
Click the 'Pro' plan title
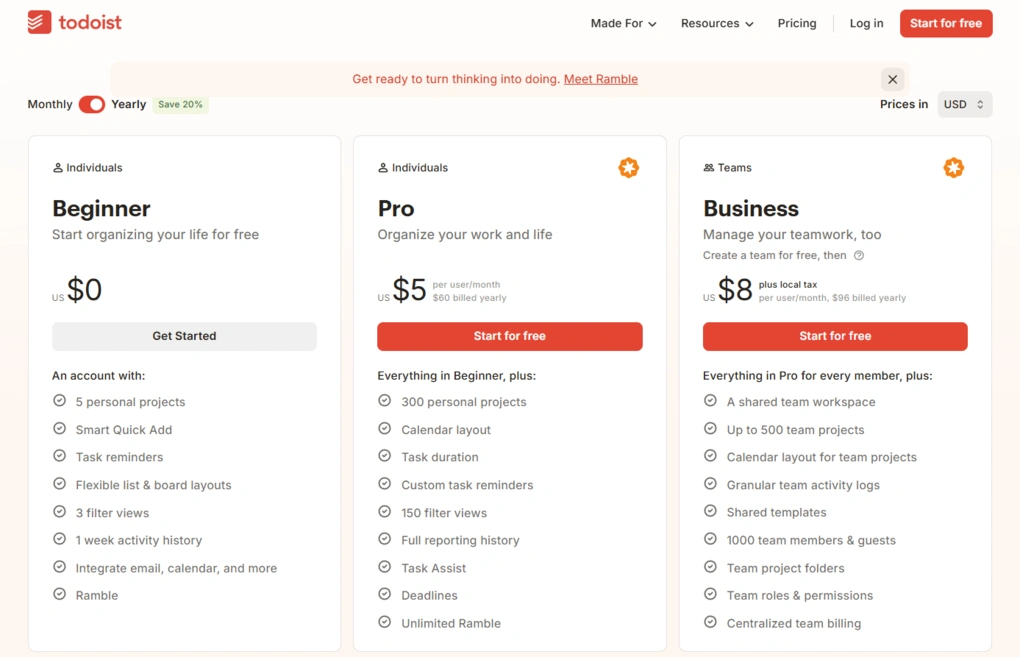396,209
